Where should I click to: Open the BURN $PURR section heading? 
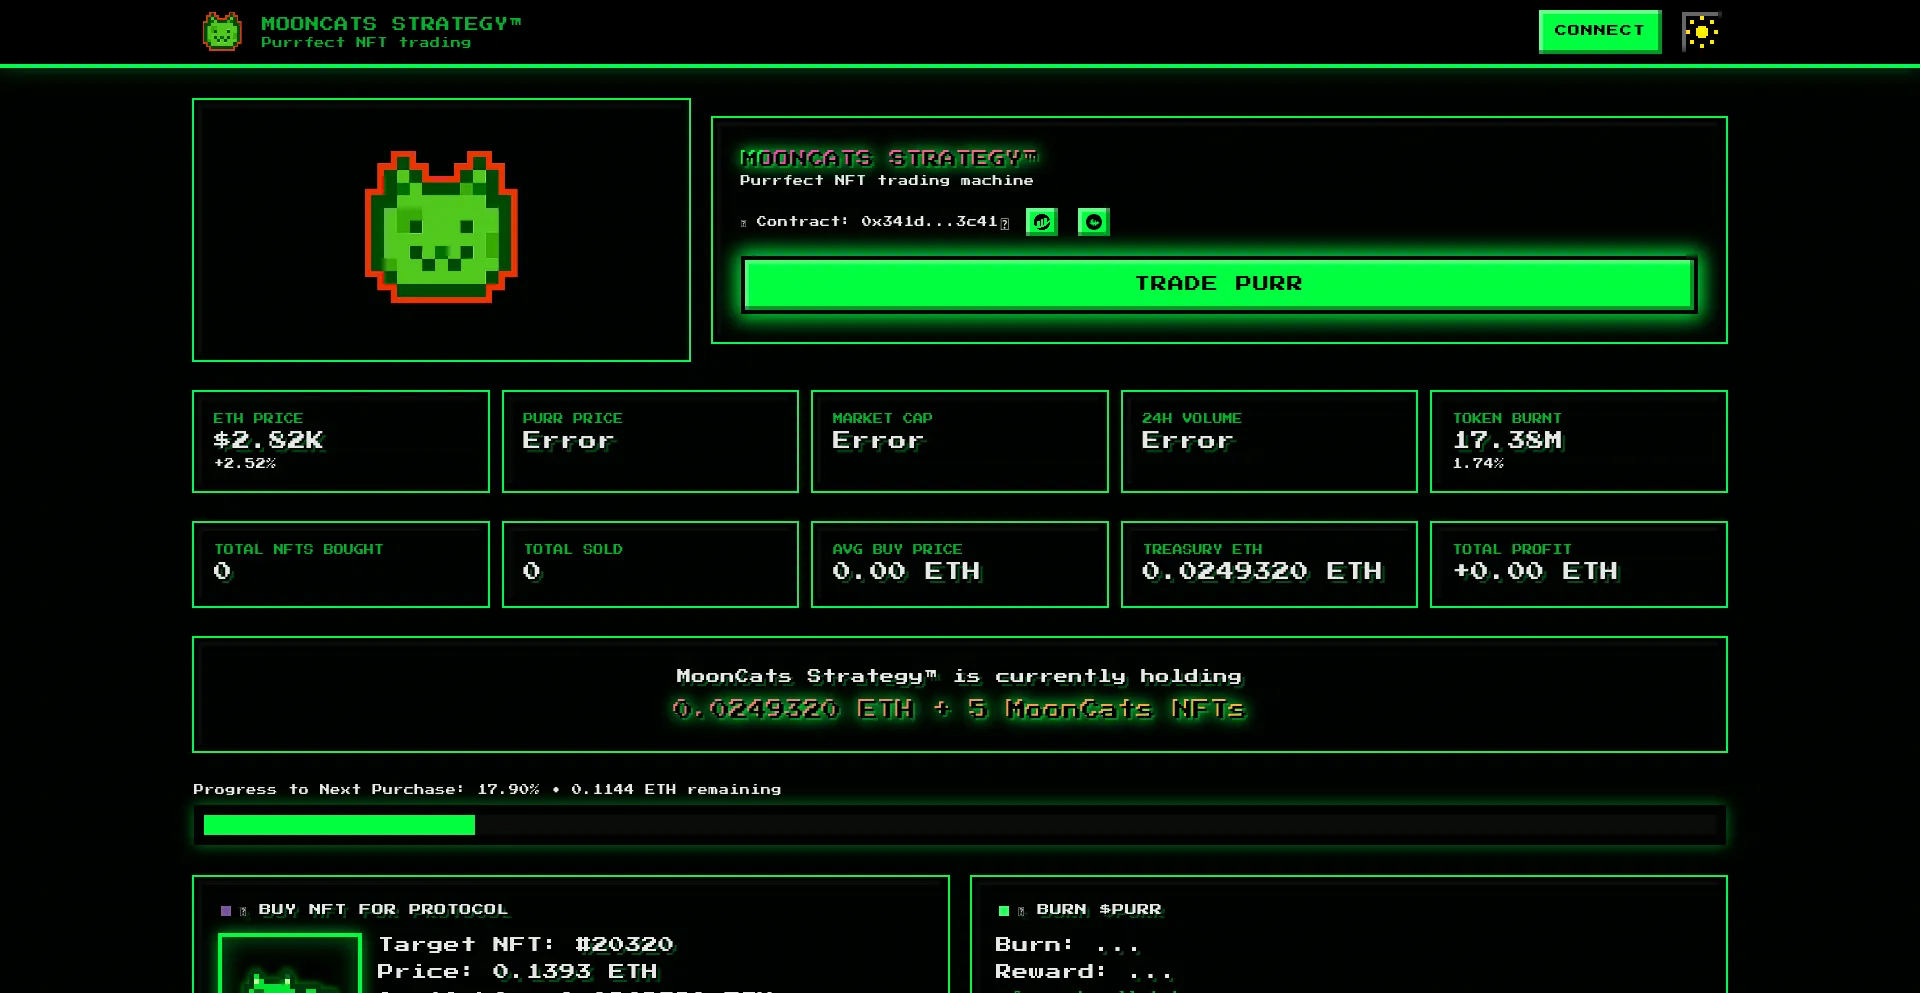pyautogui.click(x=1098, y=909)
